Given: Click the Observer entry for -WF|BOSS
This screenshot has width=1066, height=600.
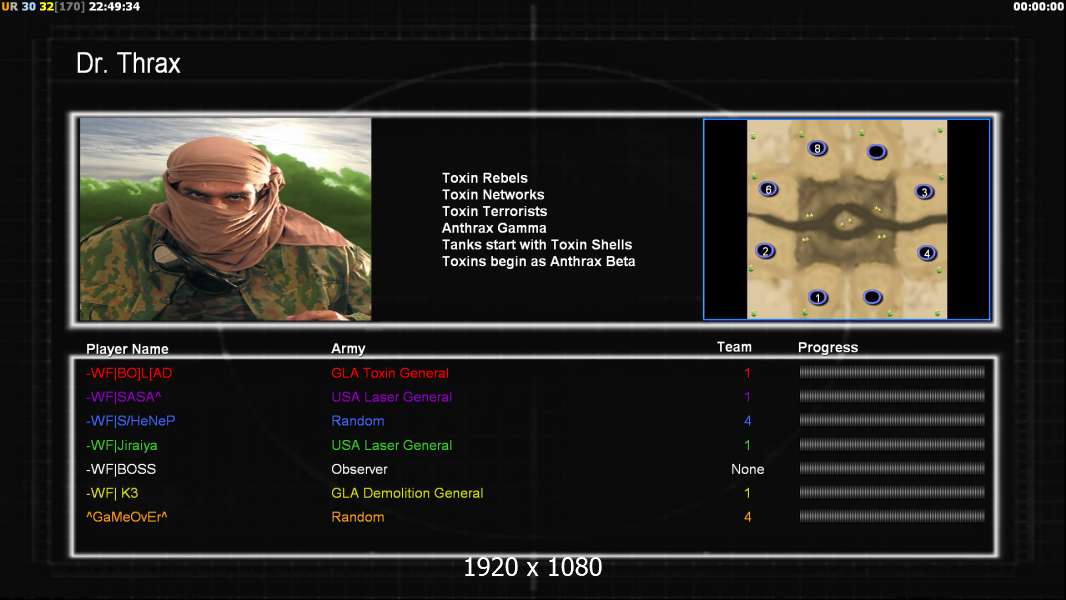Looking at the screenshot, I should point(359,470).
